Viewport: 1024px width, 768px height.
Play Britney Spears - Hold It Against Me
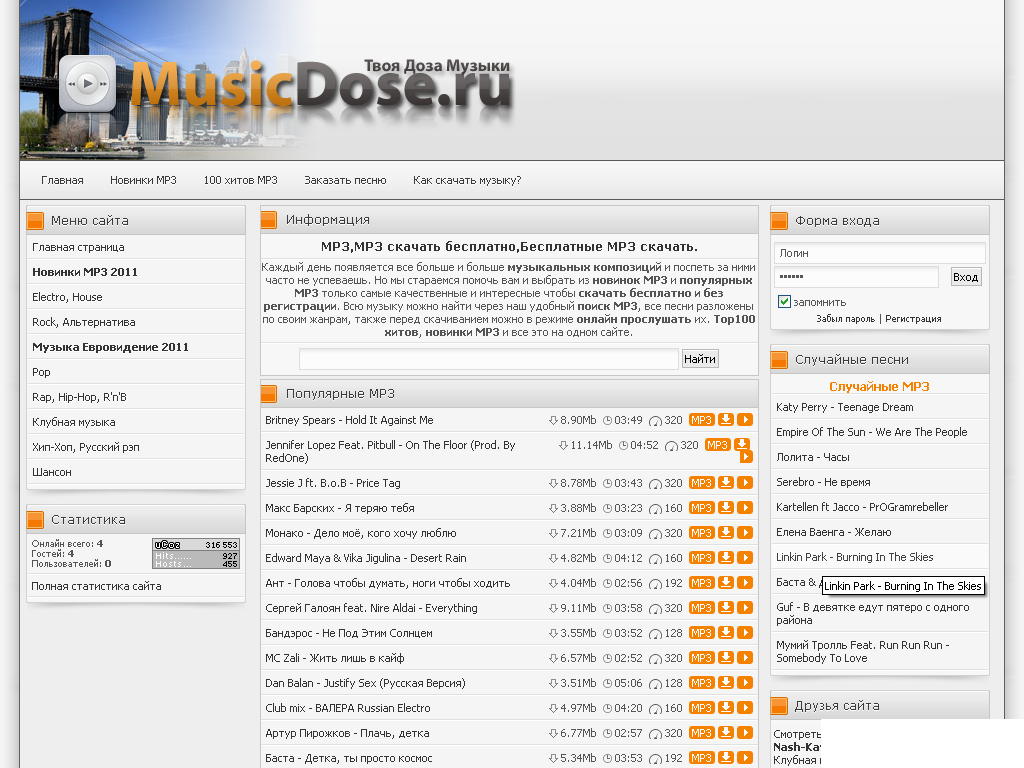pyautogui.click(x=745, y=420)
